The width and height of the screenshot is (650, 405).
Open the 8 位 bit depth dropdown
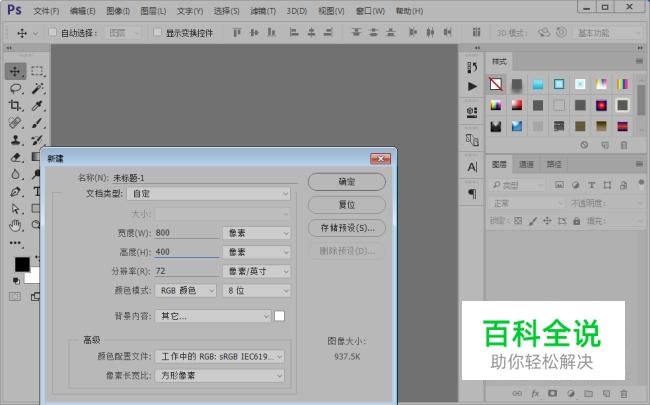coord(257,291)
